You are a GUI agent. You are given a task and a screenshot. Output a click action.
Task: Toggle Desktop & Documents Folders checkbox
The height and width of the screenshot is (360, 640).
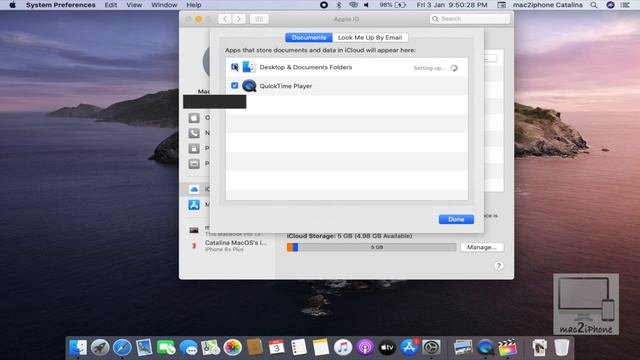click(x=234, y=67)
